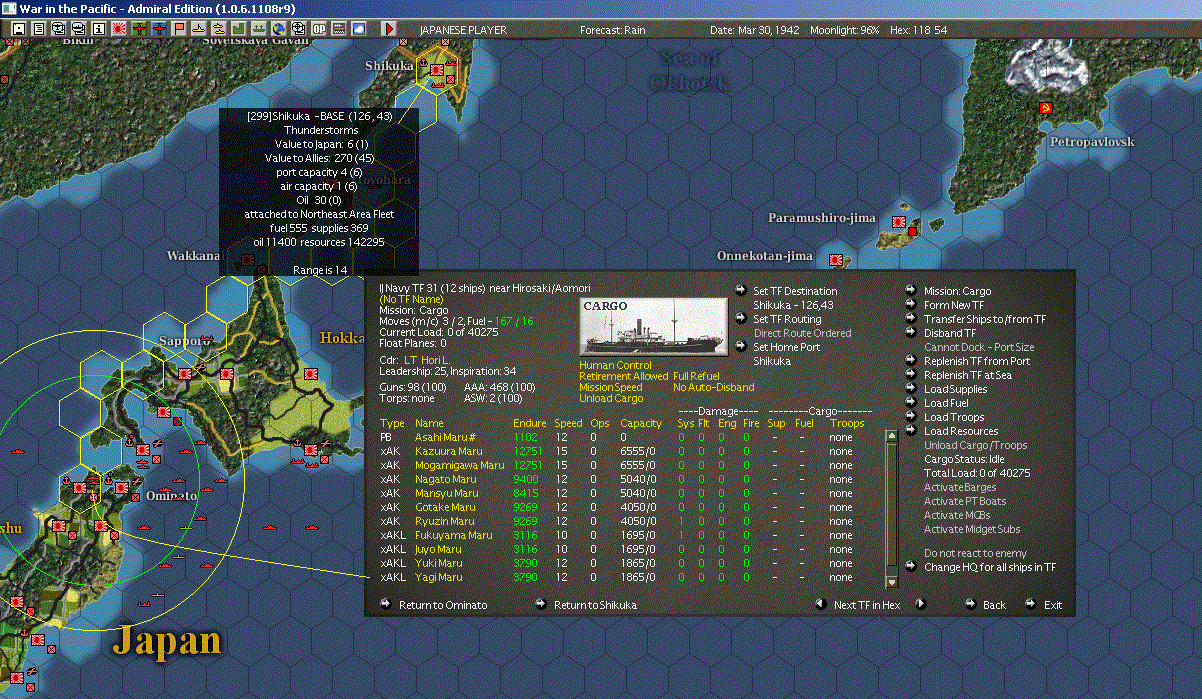Click the CARGO ship picture
This screenshot has height=699, width=1202.
coord(654,327)
